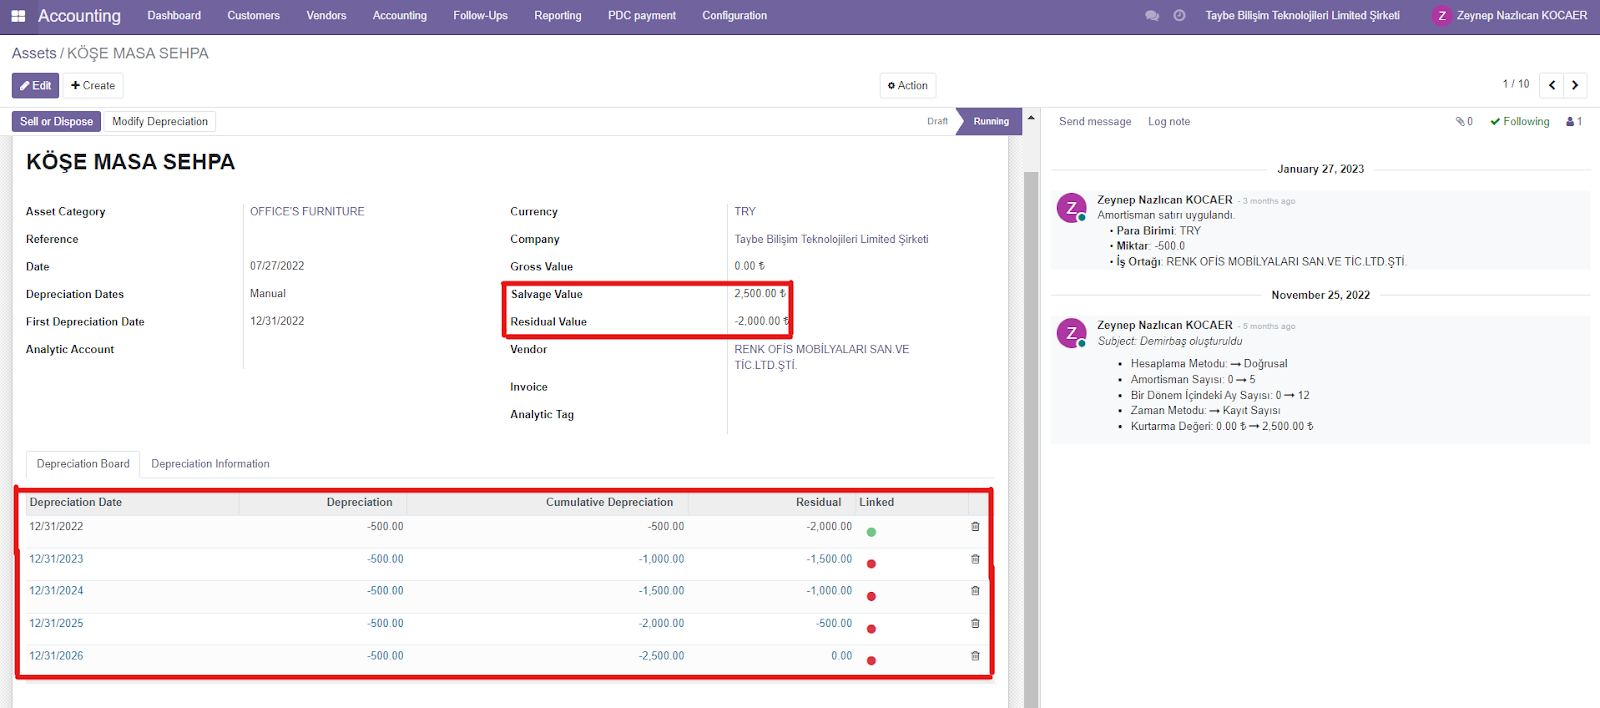Click red linked dot for 12/31/2025
The height and width of the screenshot is (708, 1600).
(x=871, y=629)
